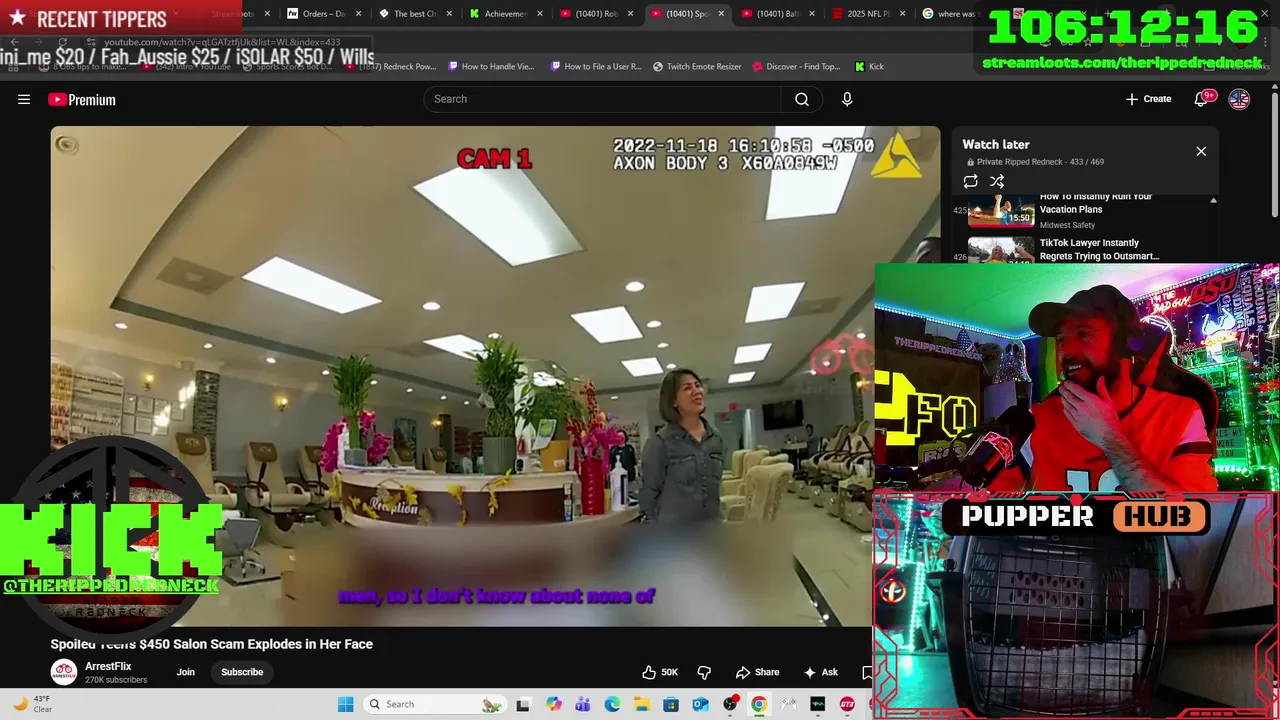This screenshot has width=1280, height=720.
Task: Toggle loop playlist in Watch later
Action: (970, 181)
